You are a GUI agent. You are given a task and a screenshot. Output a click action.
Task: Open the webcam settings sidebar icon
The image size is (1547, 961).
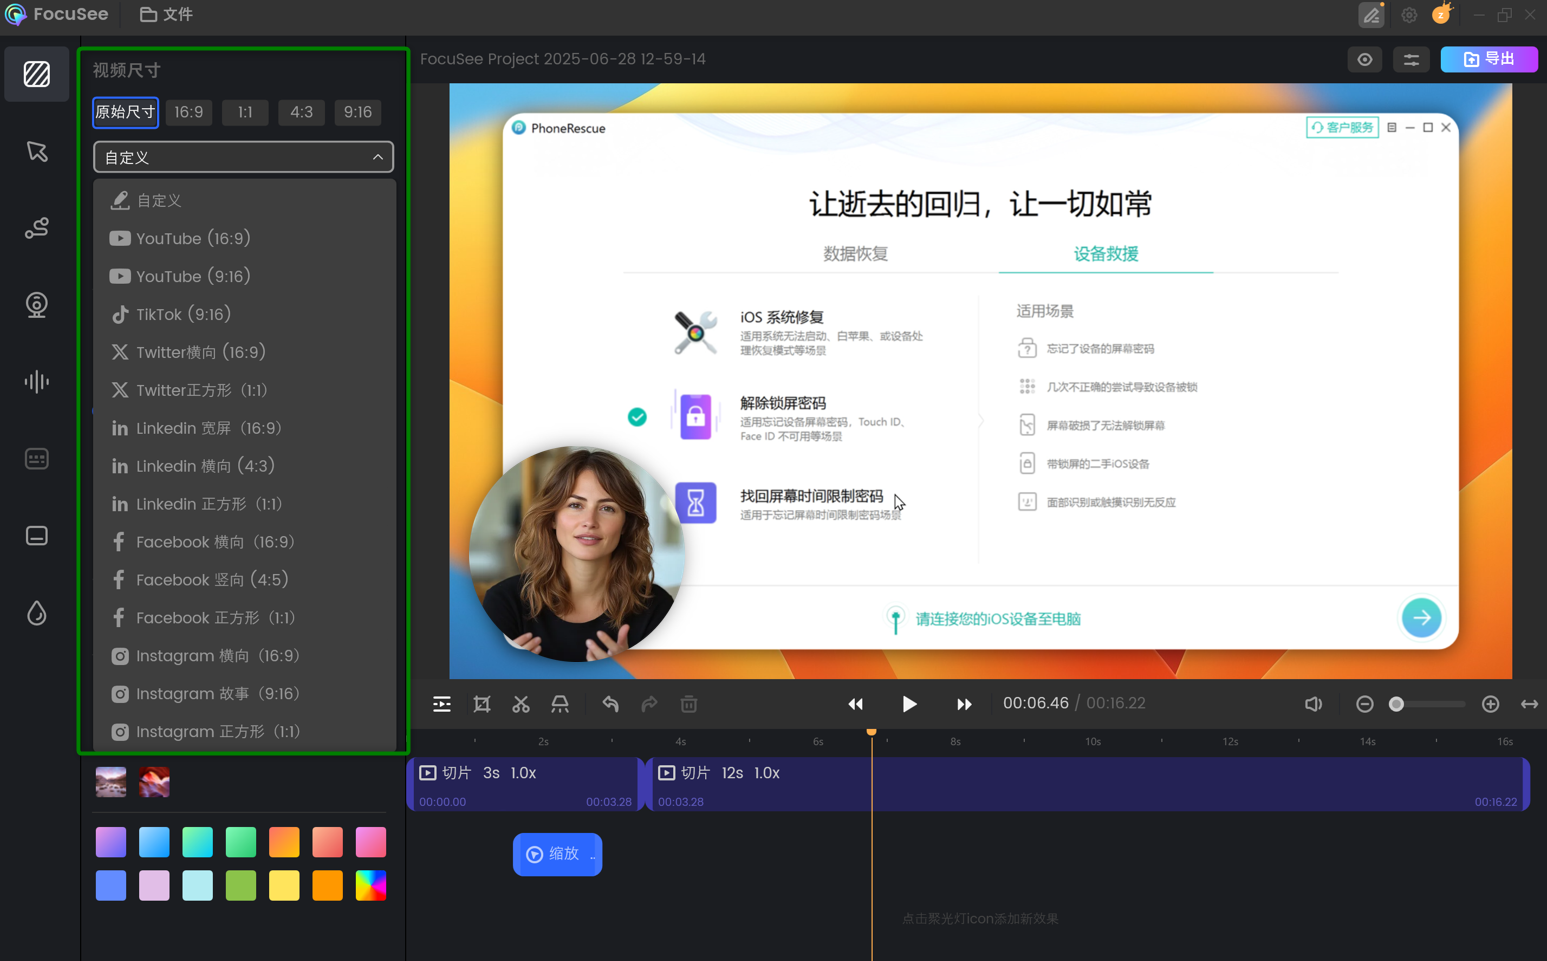coord(37,305)
